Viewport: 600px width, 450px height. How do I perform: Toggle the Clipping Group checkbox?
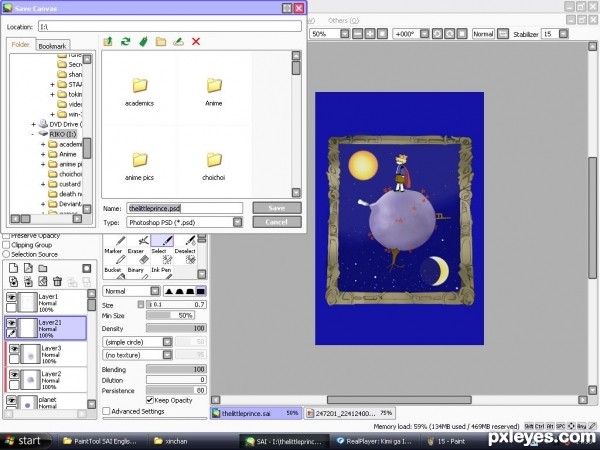pos(6,245)
